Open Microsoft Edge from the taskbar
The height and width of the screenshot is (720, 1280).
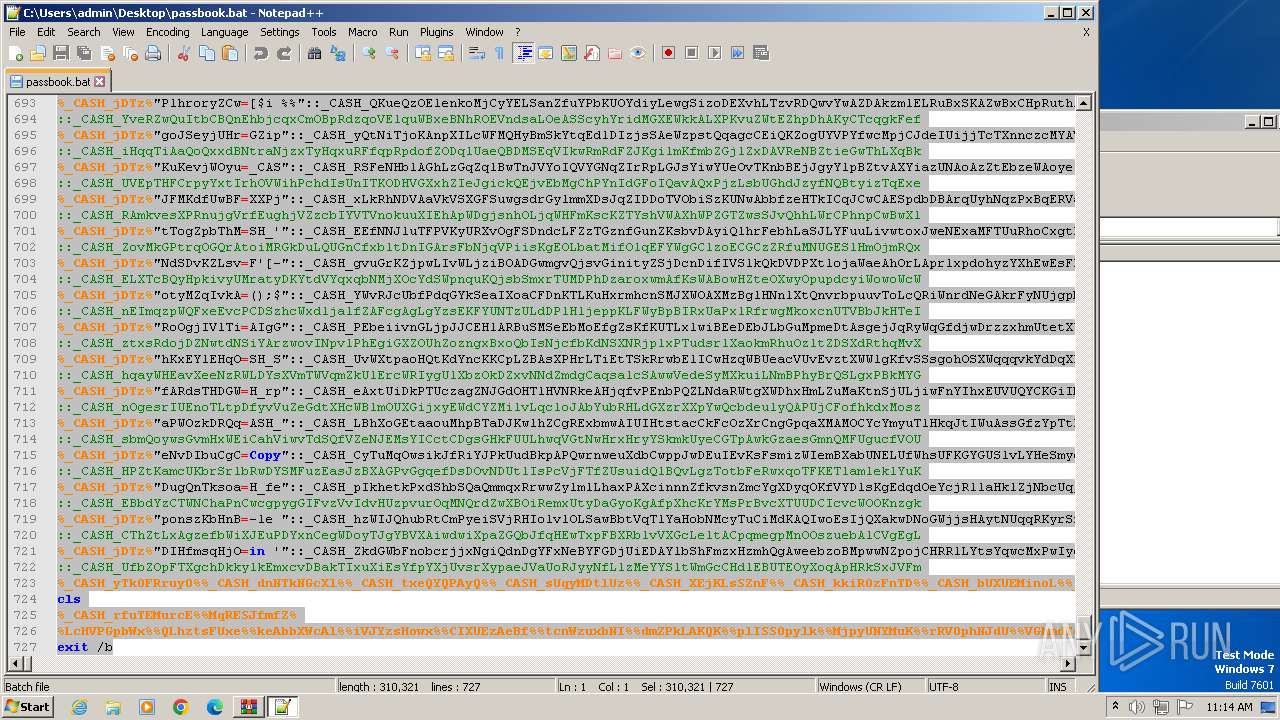215,707
